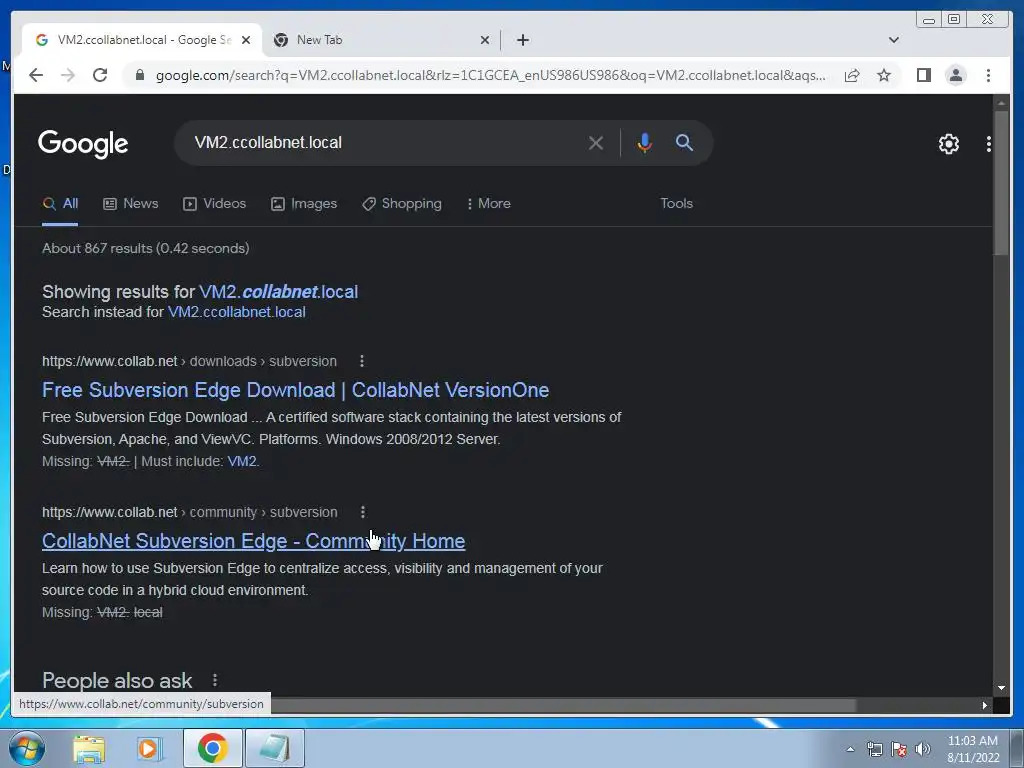The image size is (1024, 768).
Task: Click the browser forward arrow
Action: [68, 75]
